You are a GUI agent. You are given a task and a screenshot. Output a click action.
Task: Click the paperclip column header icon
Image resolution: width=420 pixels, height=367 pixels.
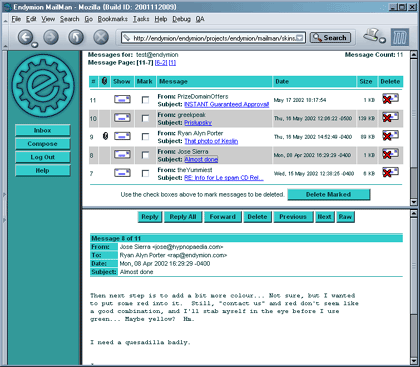(x=104, y=81)
